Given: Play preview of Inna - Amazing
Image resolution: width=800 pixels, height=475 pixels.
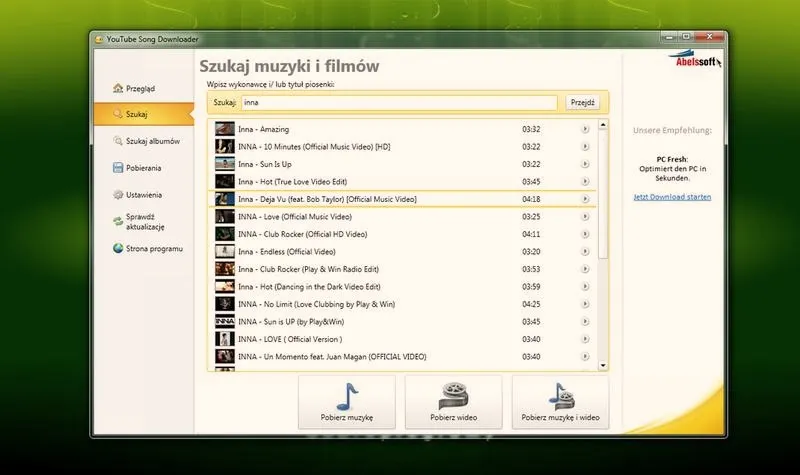Looking at the screenshot, I should click(585, 129).
